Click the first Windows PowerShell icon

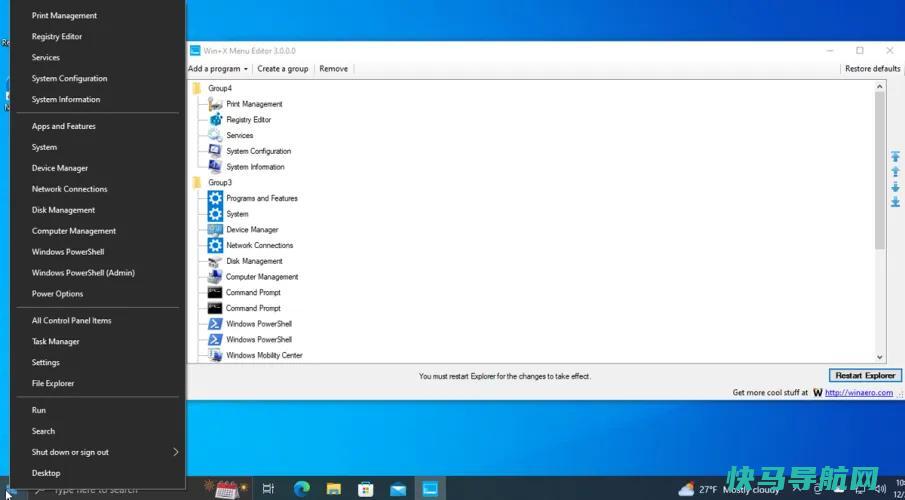pyautogui.click(x=215, y=323)
